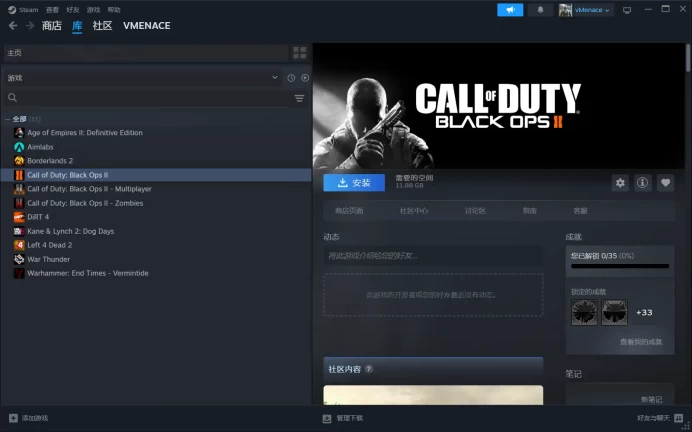692x432 pixels.
Task: Add game to favorites heart icon
Action: coord(666,183)
